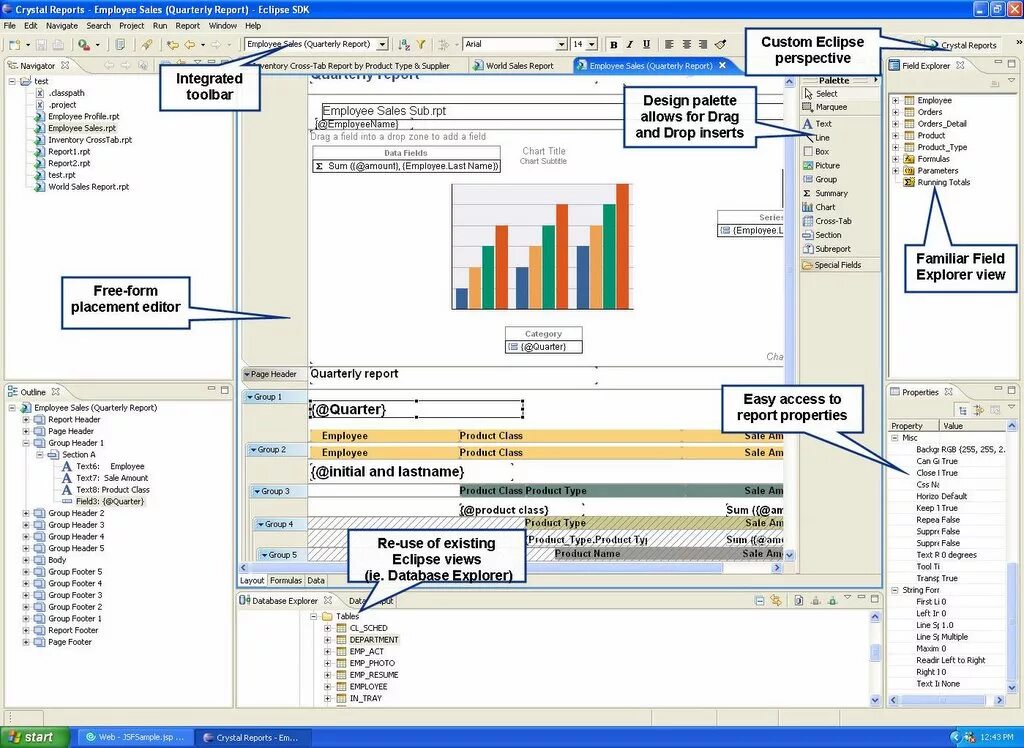Toggle Italic formatting in toolbar
This screenshot has width=1024, height=748.
click(630, 44)
